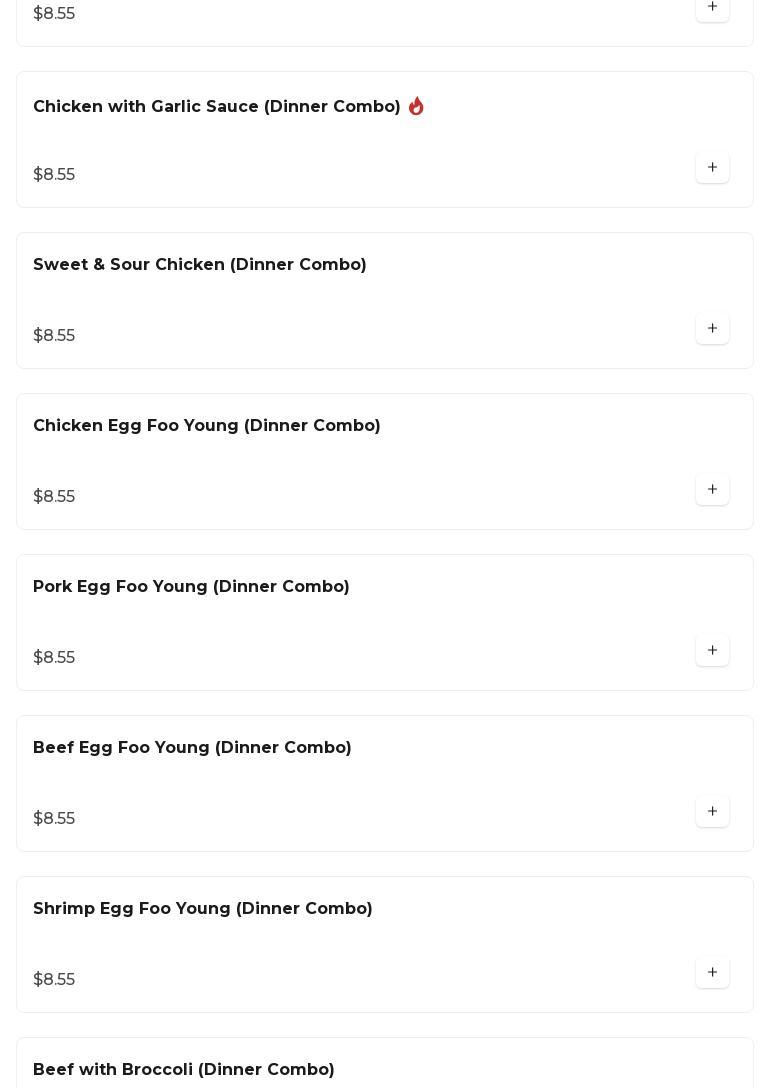Add Chicken with Garlic Sauce combo to cart
The width and height of the screenshot is (770, 1088).
(x=712, y=168)
